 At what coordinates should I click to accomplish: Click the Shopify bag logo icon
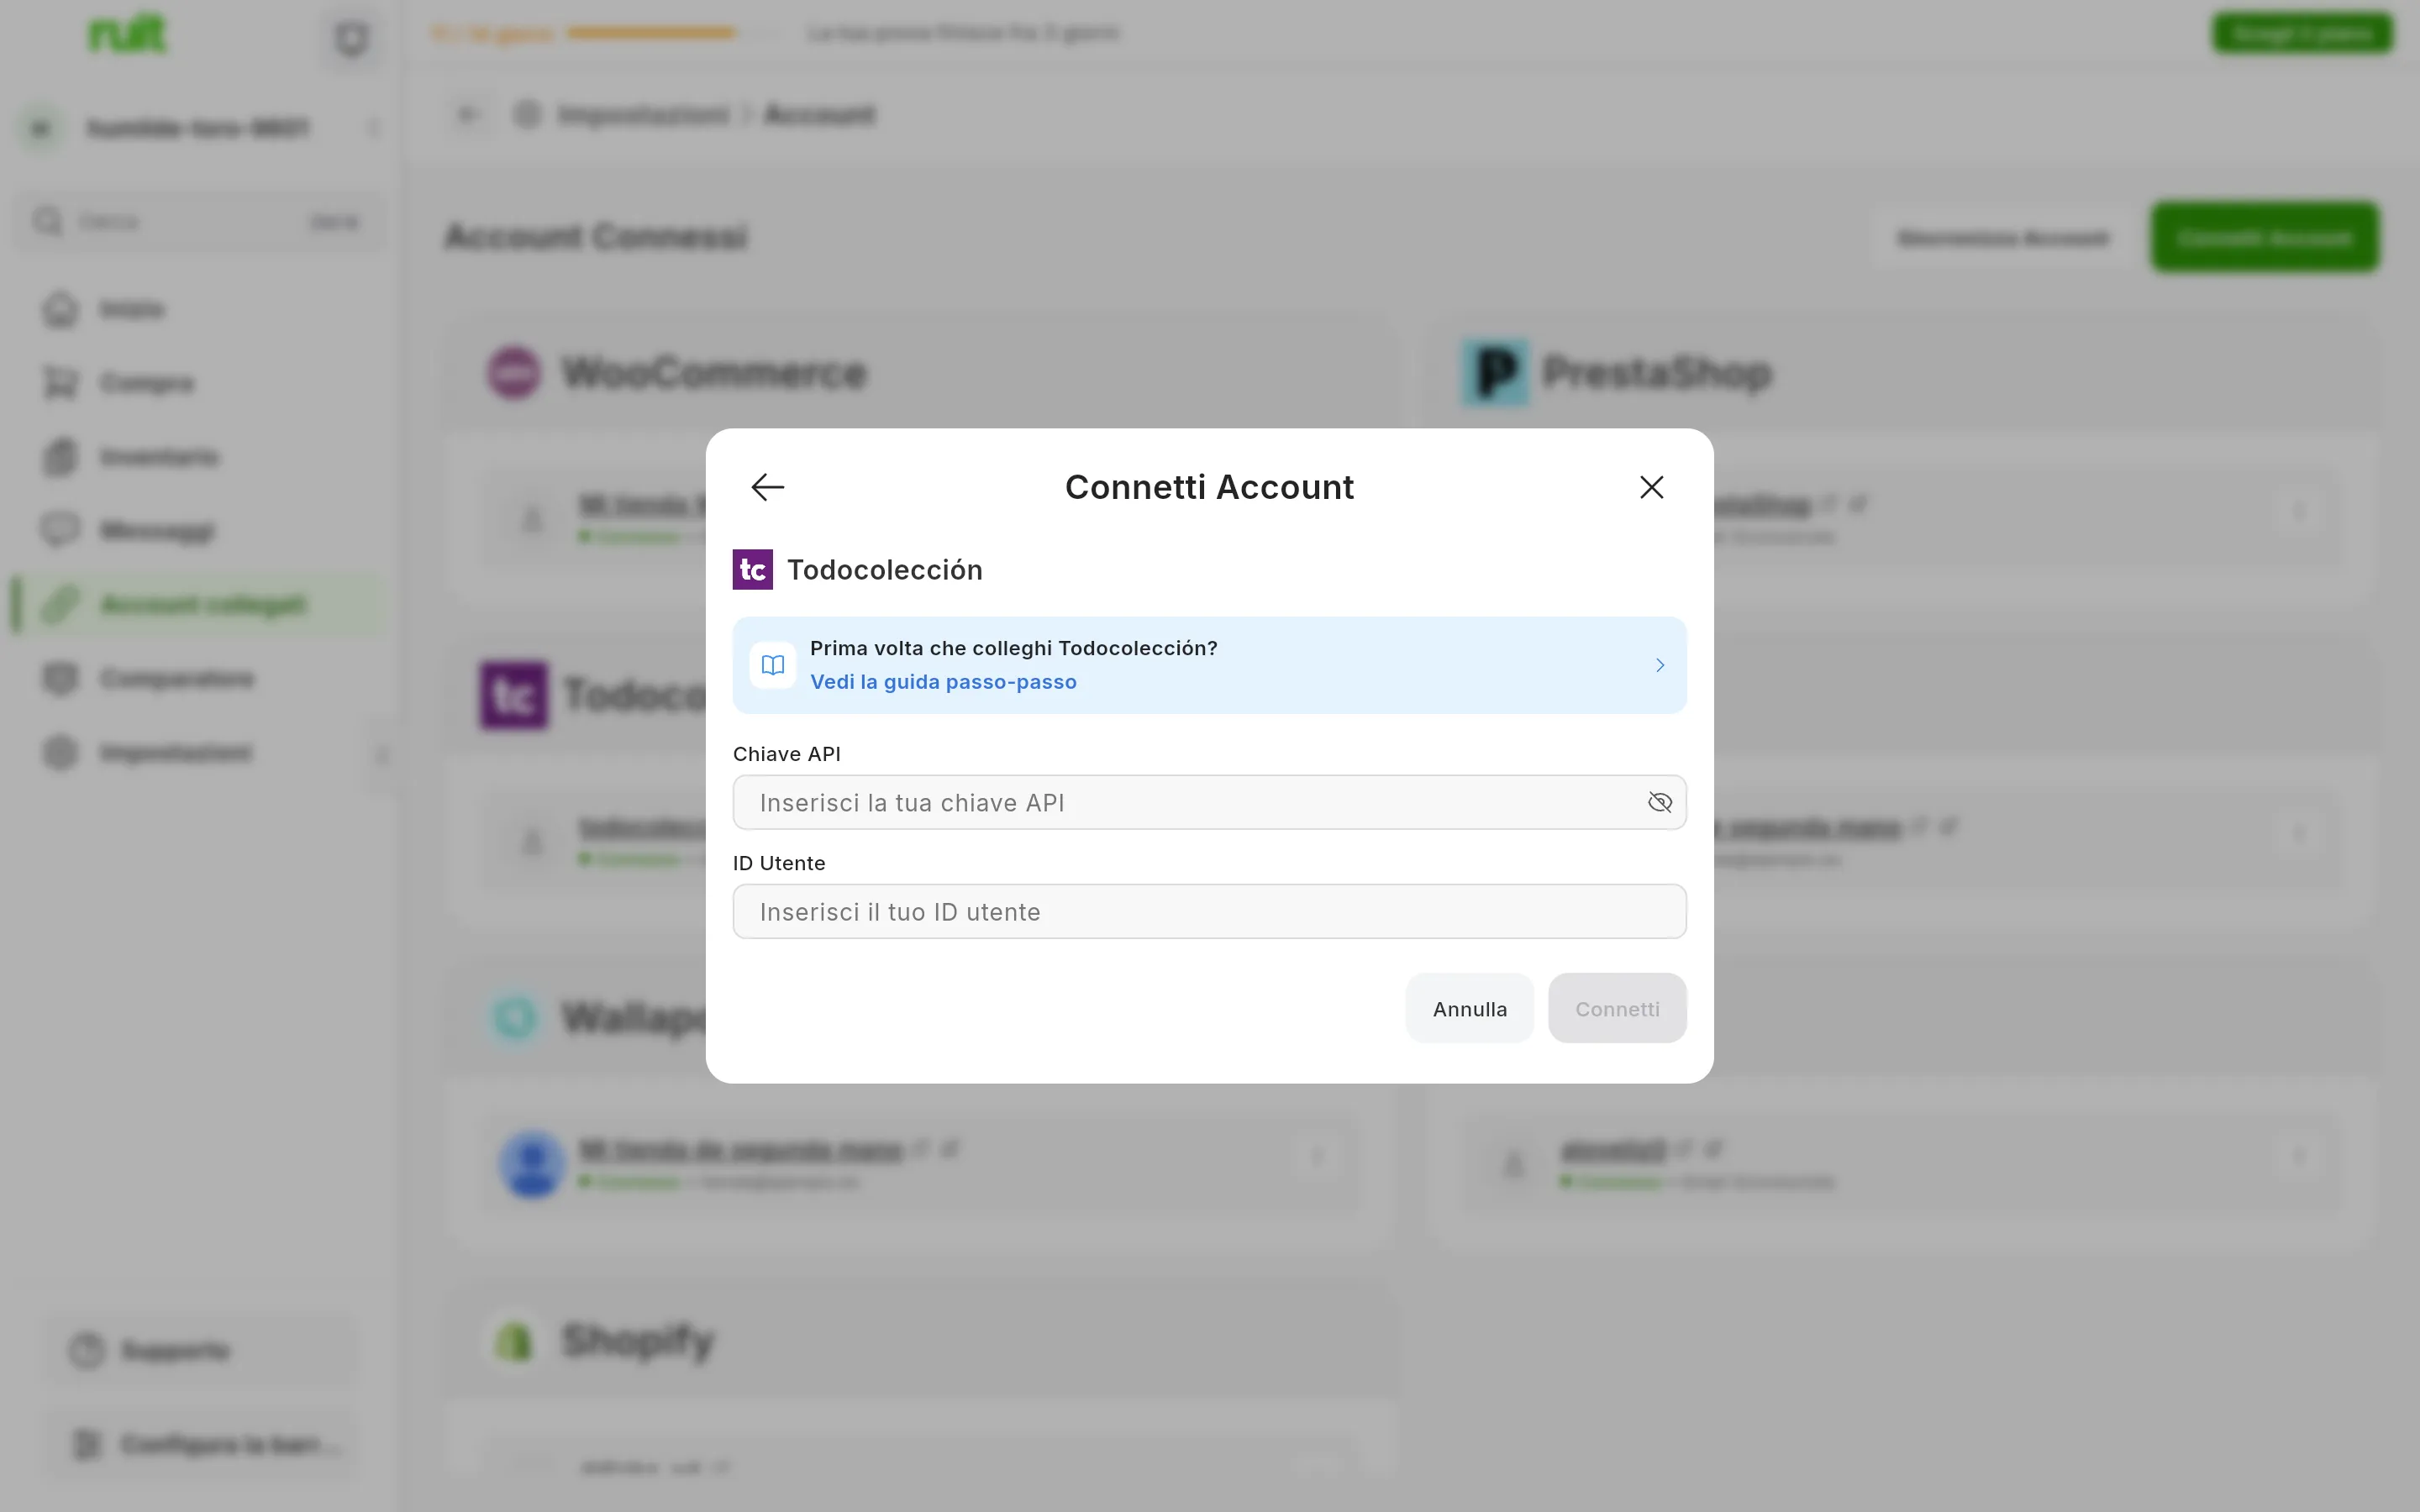(513, 1340)
